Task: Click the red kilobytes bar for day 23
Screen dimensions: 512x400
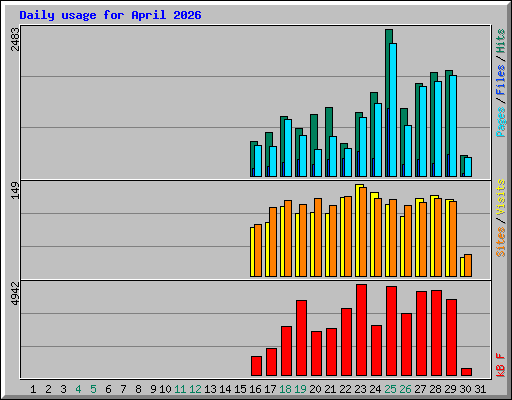Action: 361,330
